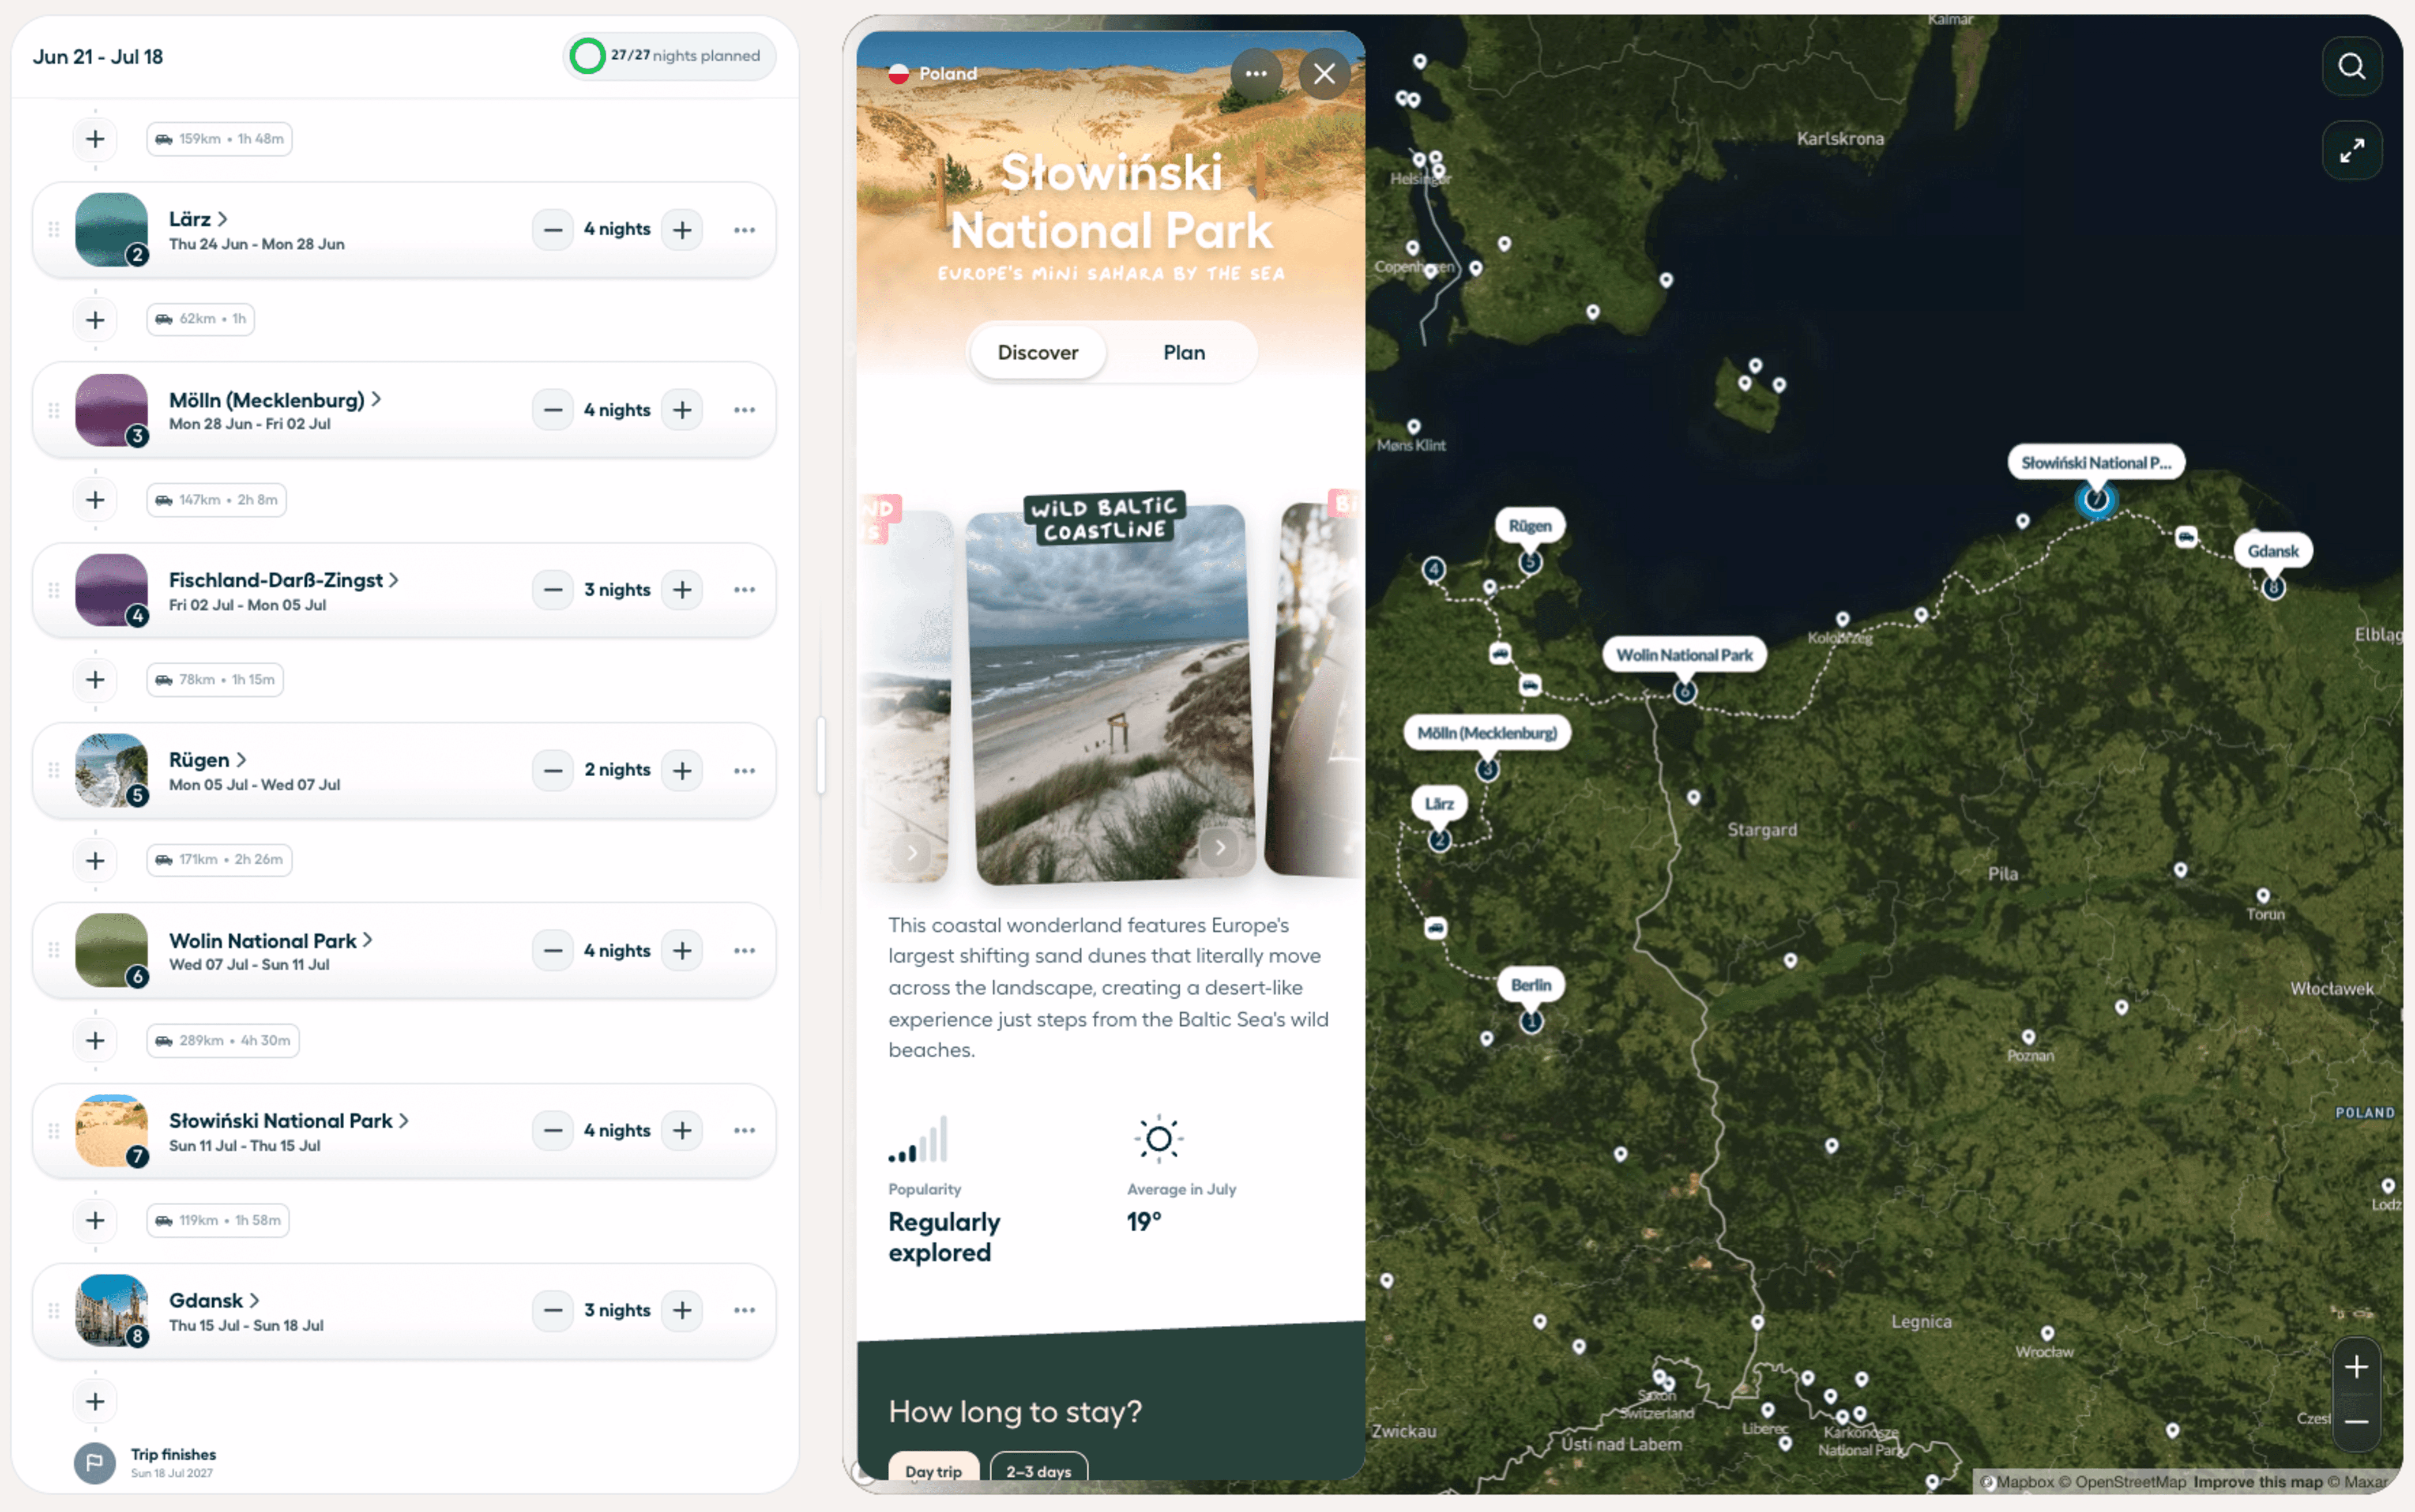Advance the Wild Baltic Coastline photo card
Screen dimensions: 2415x1512
[1220, 848]
